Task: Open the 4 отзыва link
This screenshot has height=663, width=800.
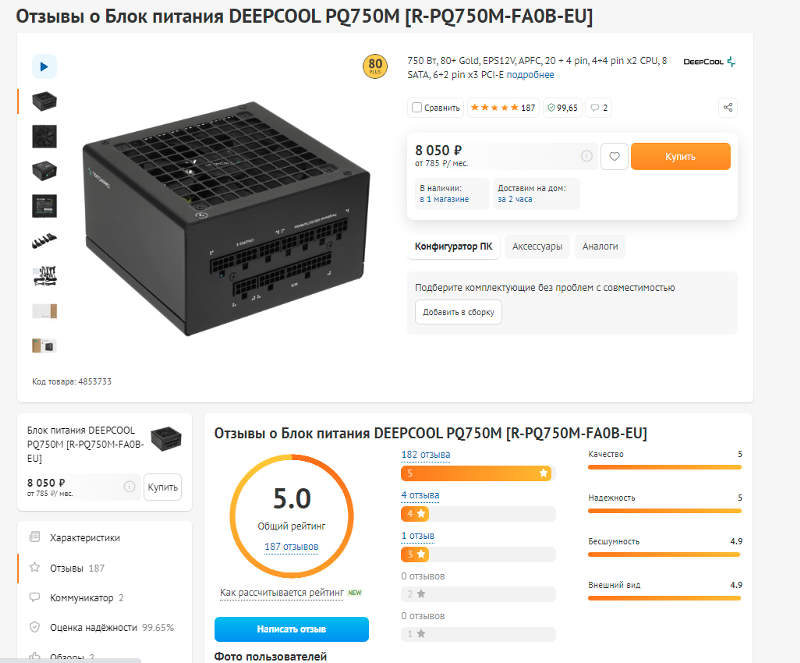Action: point(420,495)
